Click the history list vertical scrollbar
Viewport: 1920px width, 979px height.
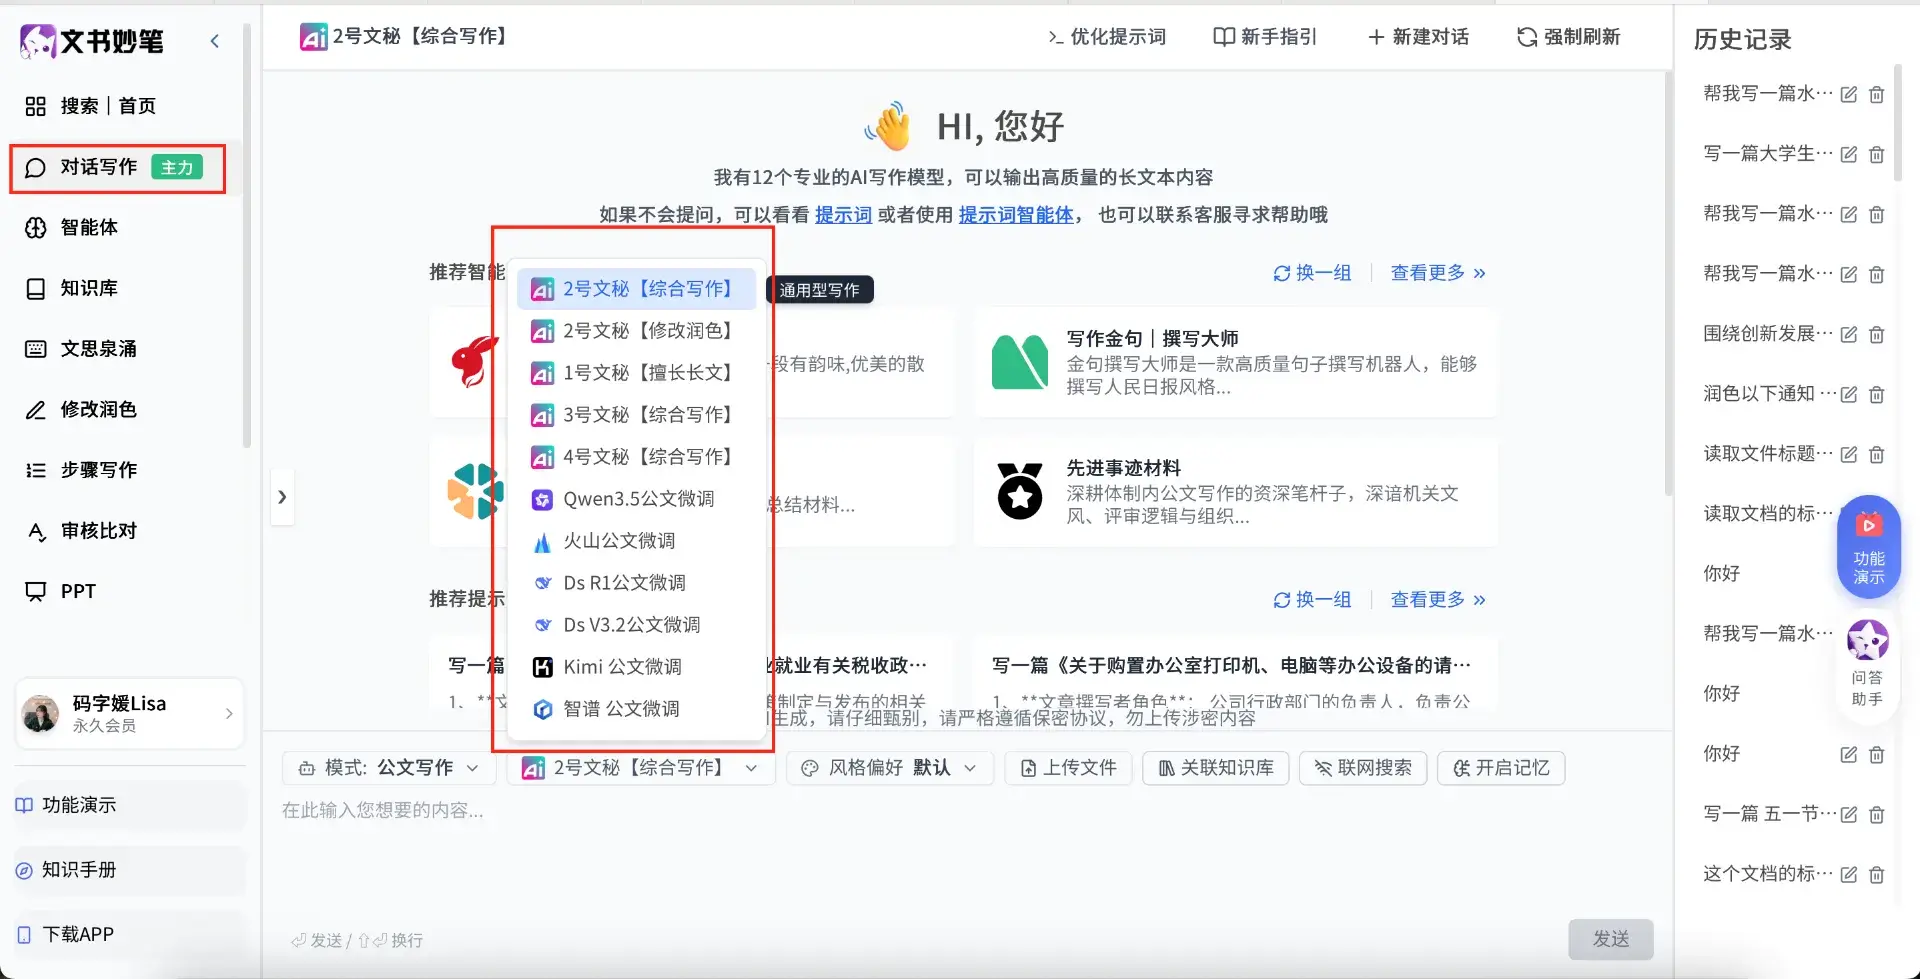tap(1898, 120)
